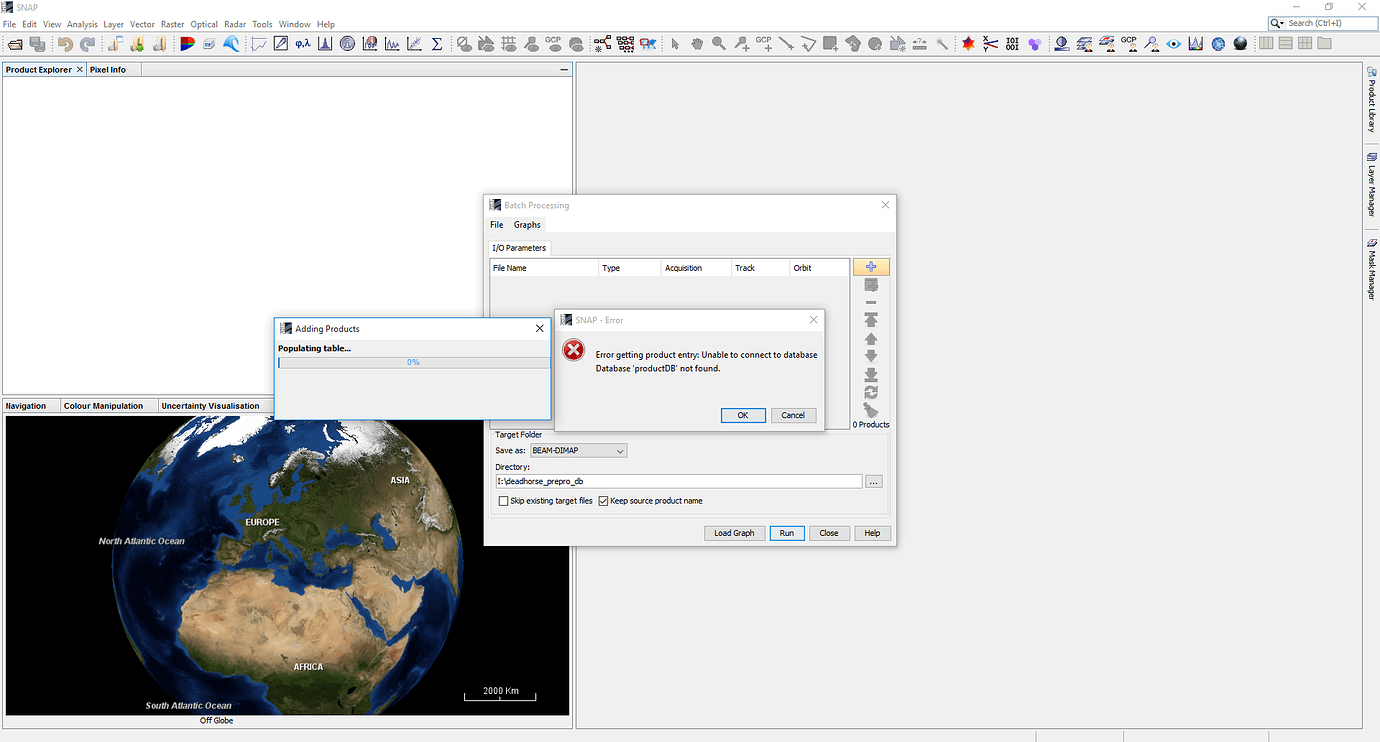Select the Open Product toolbar icon

click(15, 43)
